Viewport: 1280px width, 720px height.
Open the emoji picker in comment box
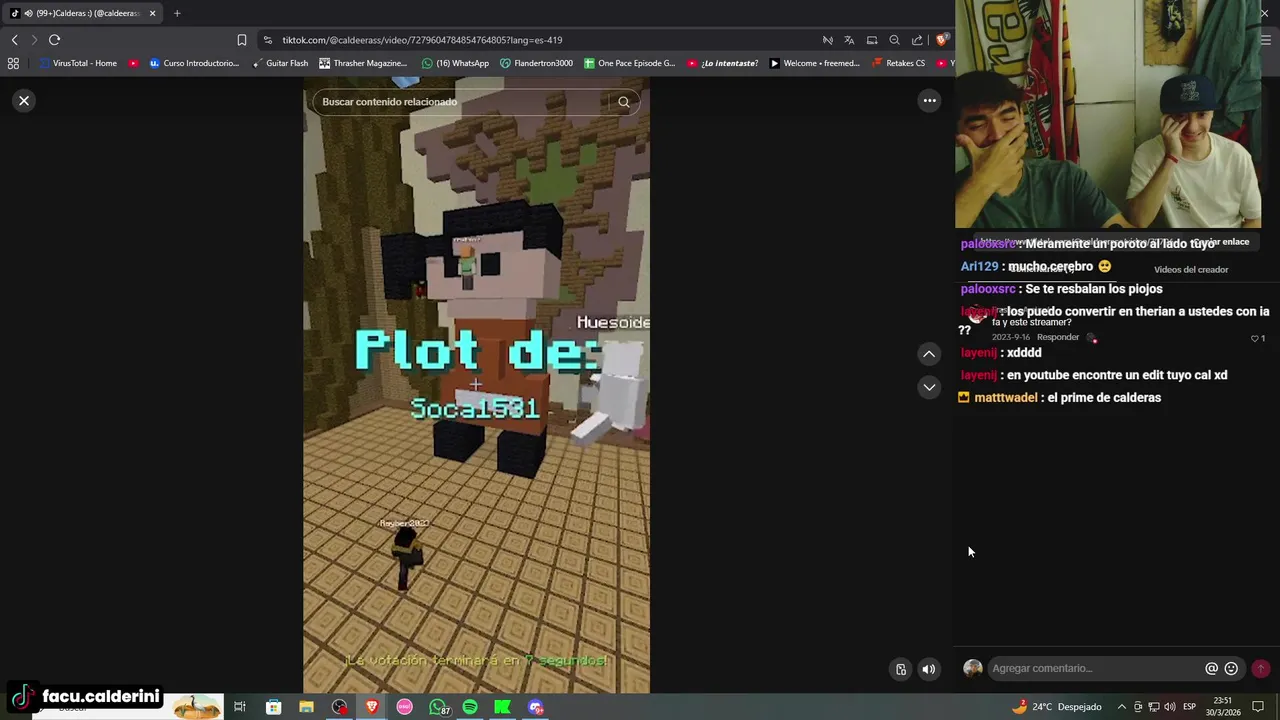tap(1231, 668)
